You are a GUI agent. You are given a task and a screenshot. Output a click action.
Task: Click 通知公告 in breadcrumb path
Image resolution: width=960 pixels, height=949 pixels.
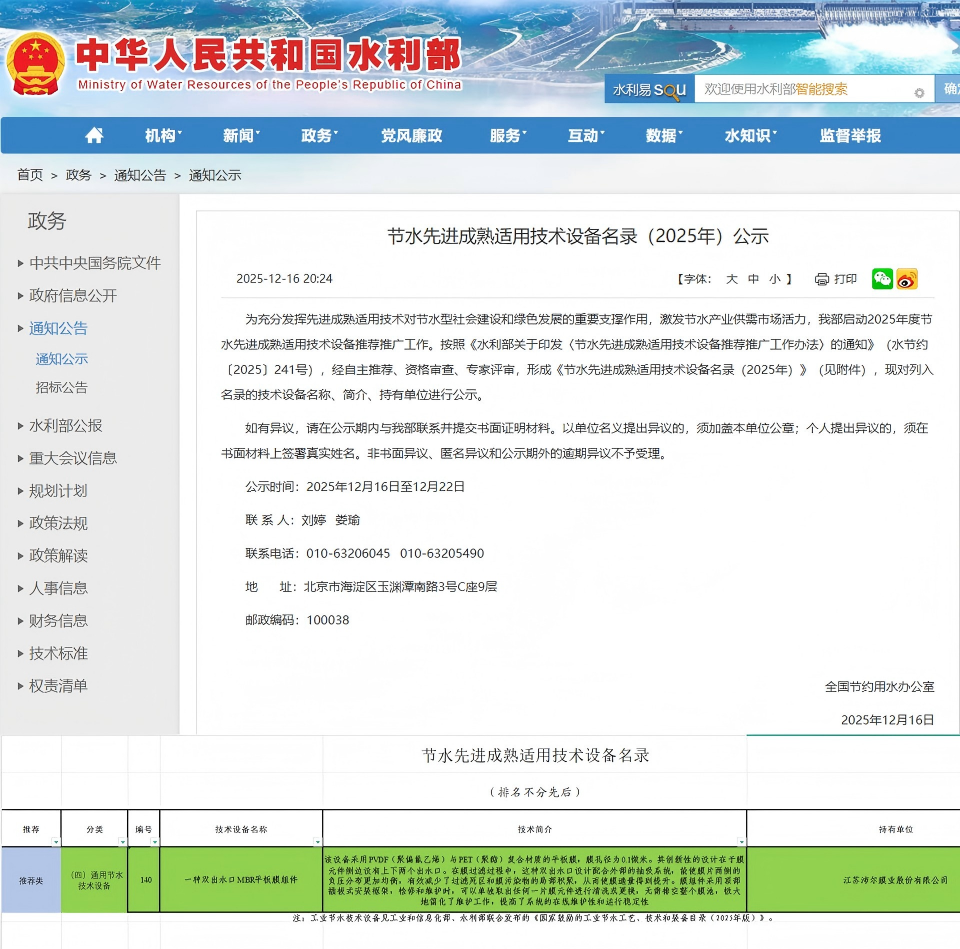[x=140, y=175]
